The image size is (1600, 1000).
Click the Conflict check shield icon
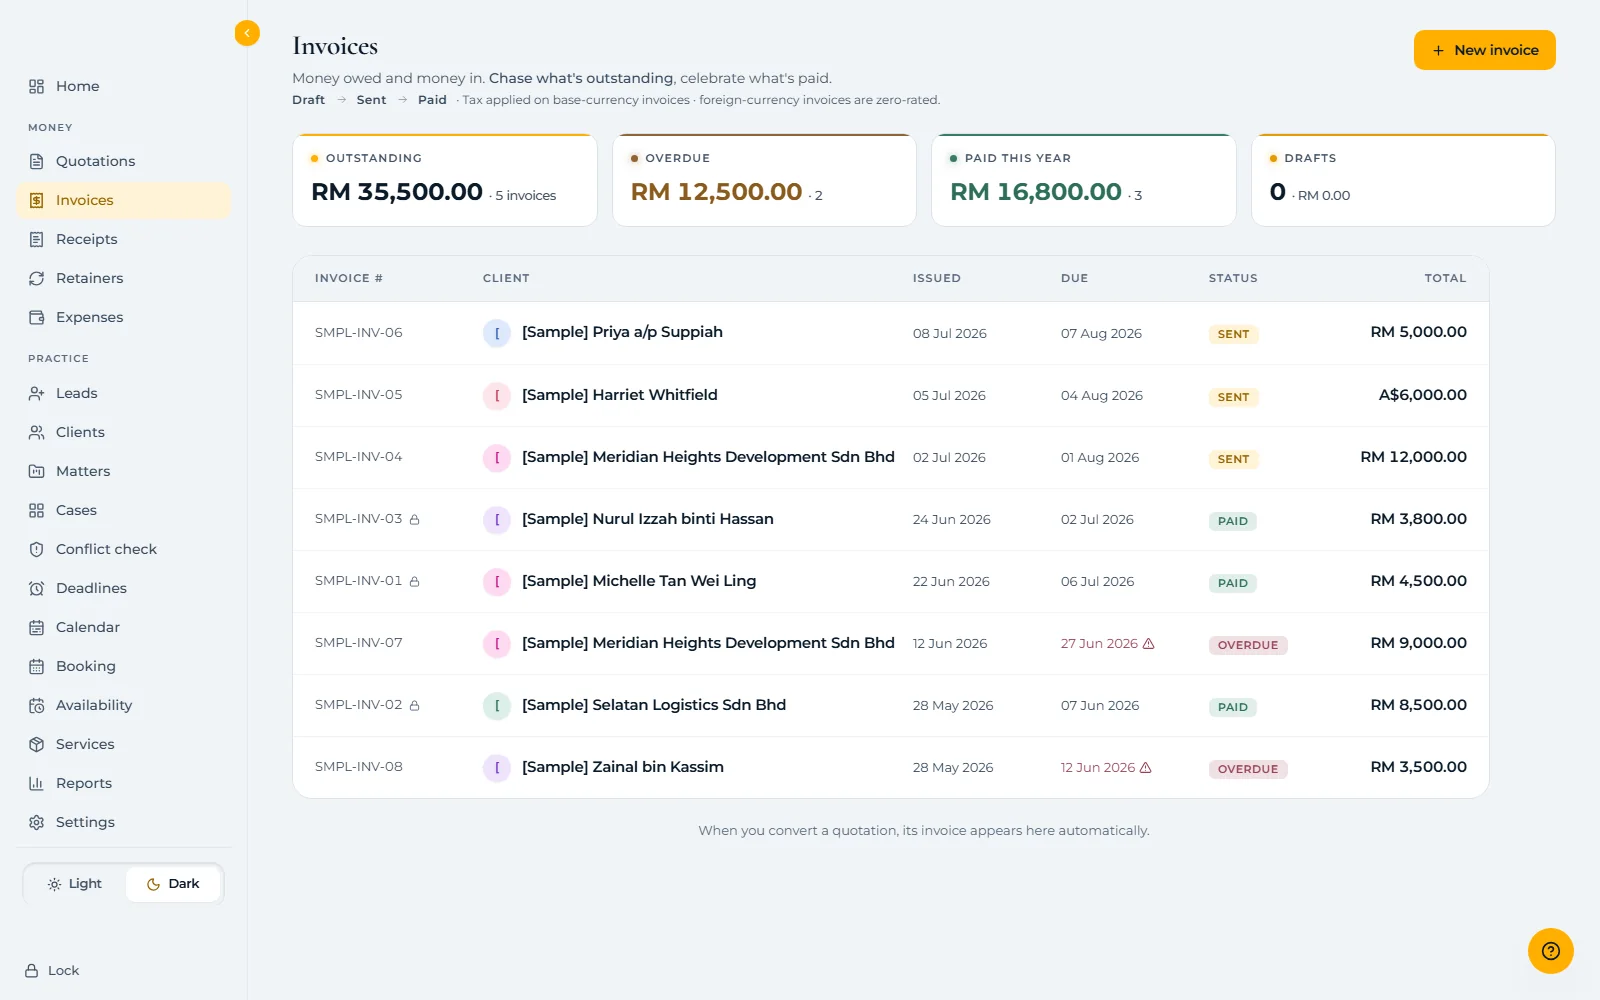[x=37, y=549]
